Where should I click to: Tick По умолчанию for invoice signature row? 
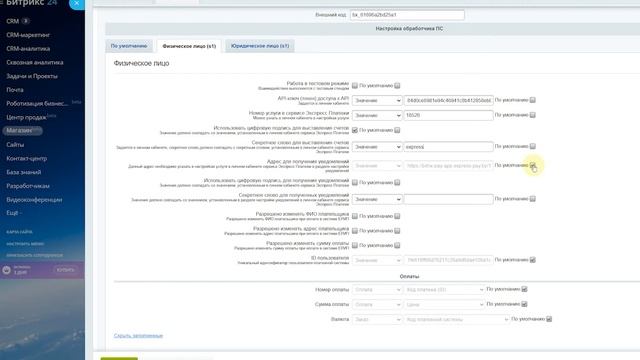pyautogui.click(x=397, y=130)
